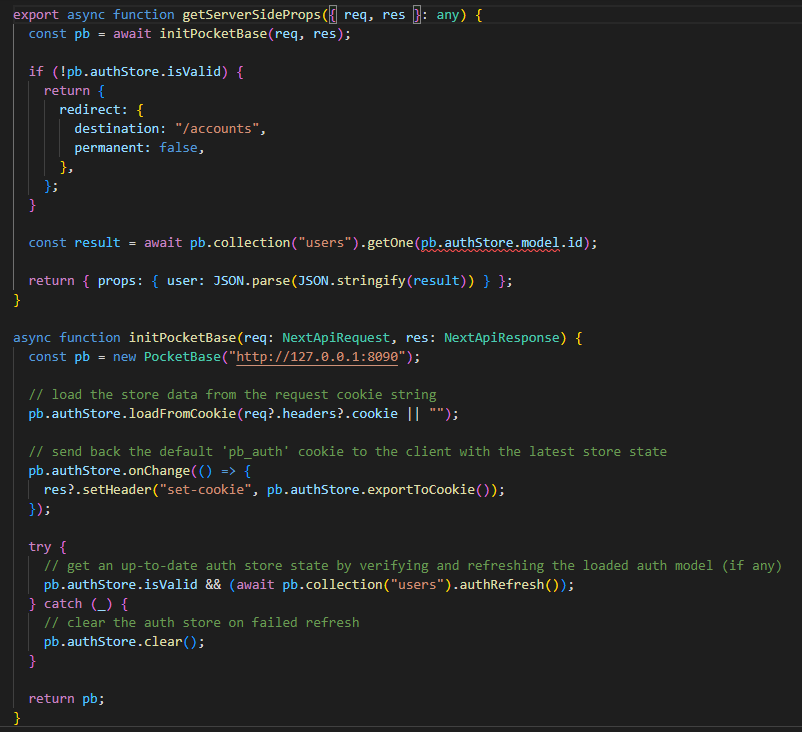Click the 'export' keyword at top

36,15
